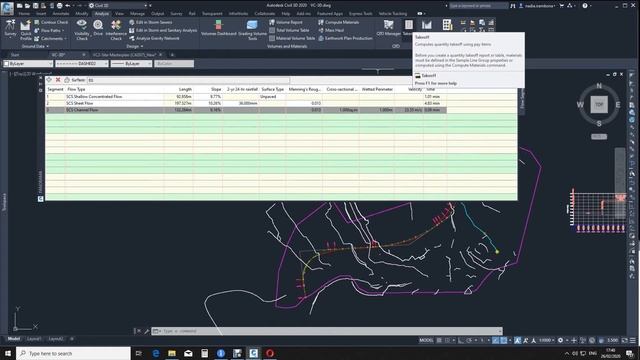Expand the Catchments dropdown

coord(65,39)
